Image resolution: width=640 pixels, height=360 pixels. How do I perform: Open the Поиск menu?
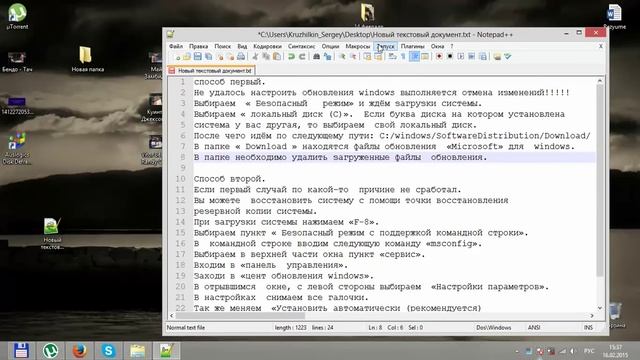pyautogui.click(x=222, y=46)
